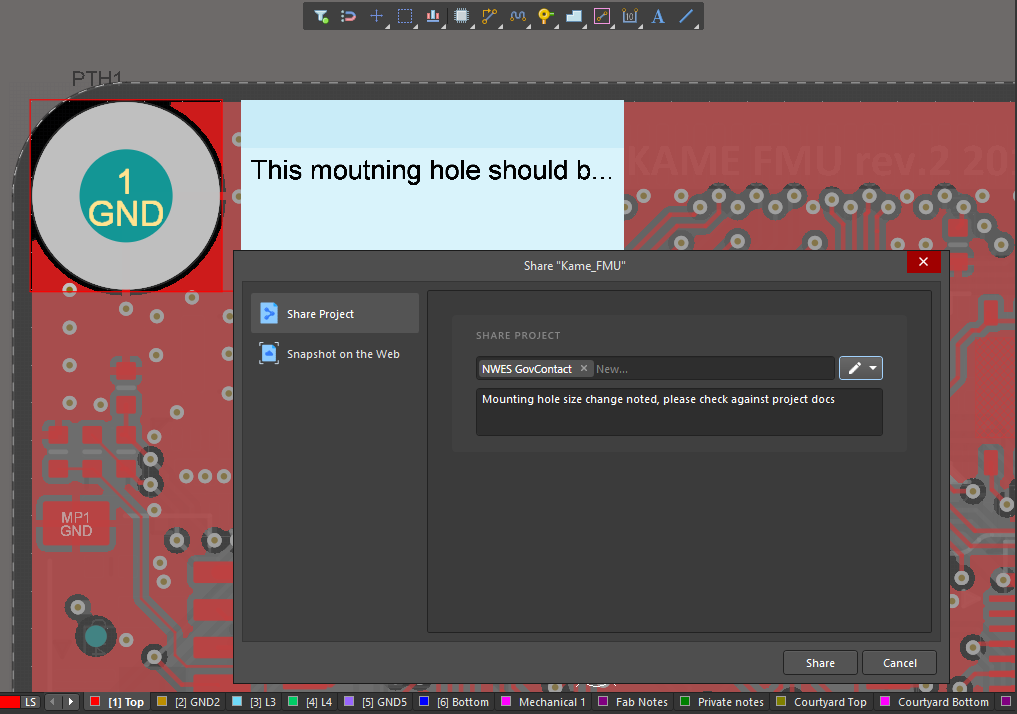
Task: Click the [6] Bottom blue color swatch
Action: pyautogui.click(x=424, y=701)
